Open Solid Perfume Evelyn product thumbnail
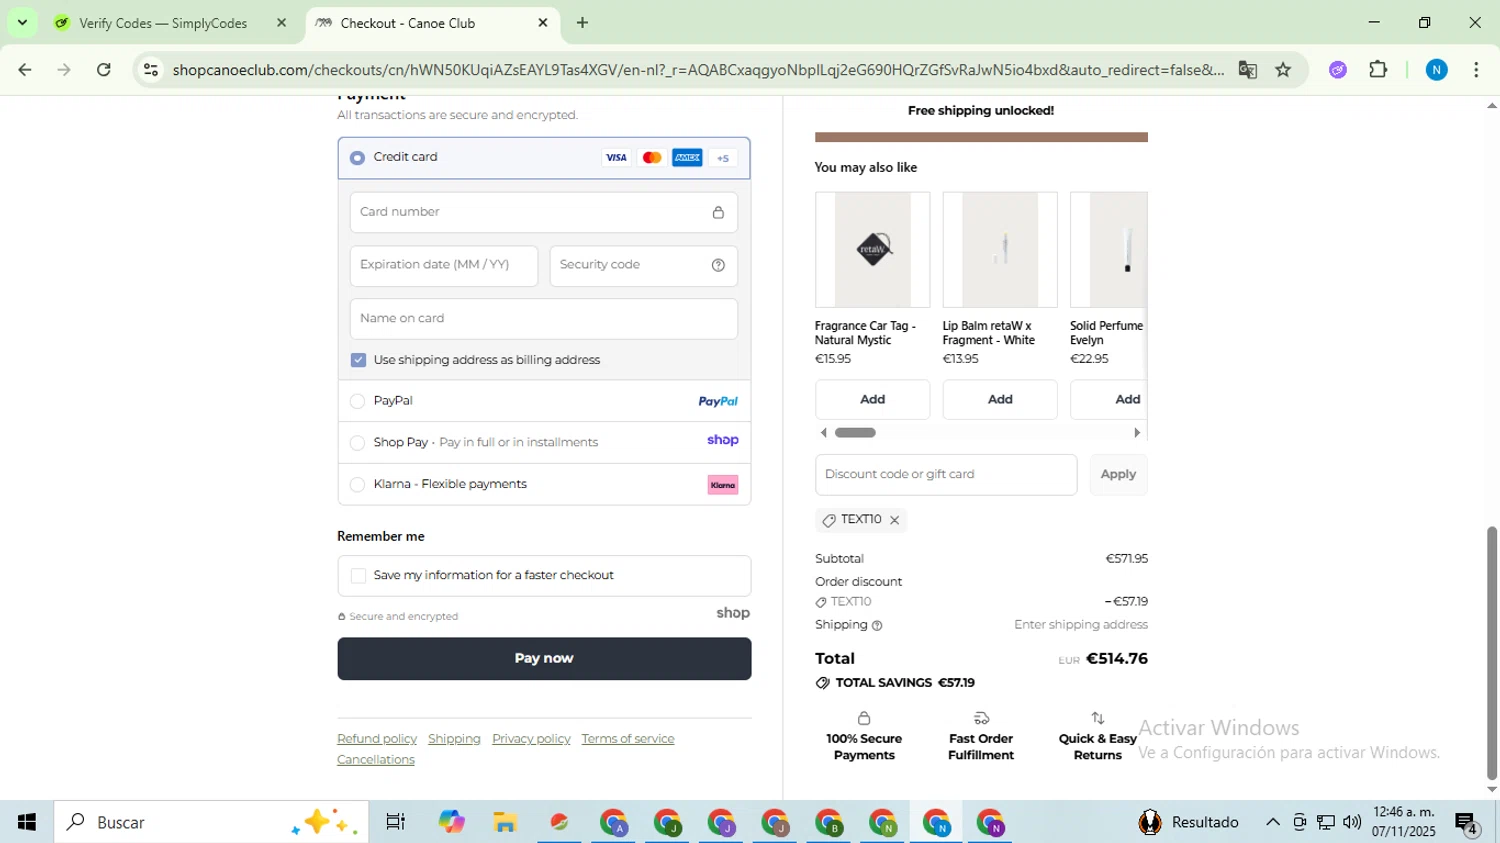1500x843 pixels. (1109, 250)
